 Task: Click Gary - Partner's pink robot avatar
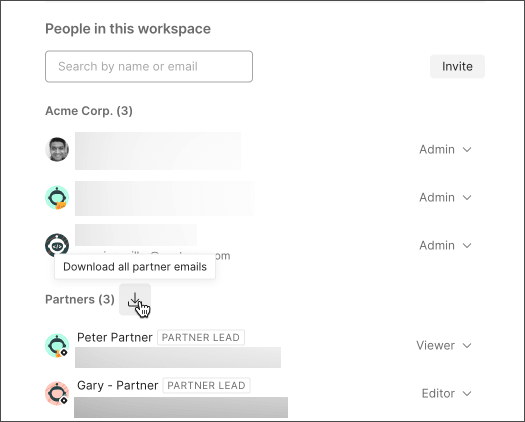tap(57, 393)
